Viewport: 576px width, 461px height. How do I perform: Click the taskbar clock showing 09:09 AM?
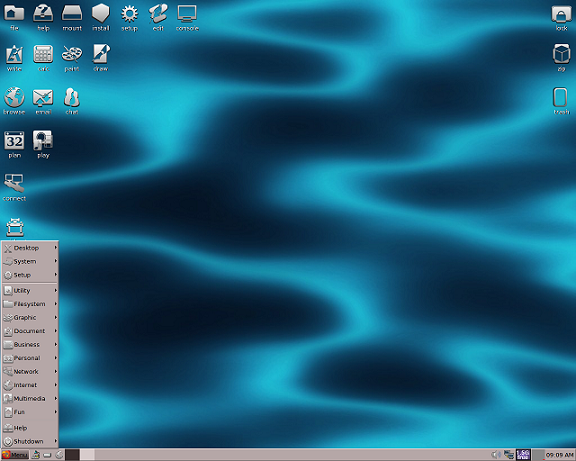pos(559,455)
